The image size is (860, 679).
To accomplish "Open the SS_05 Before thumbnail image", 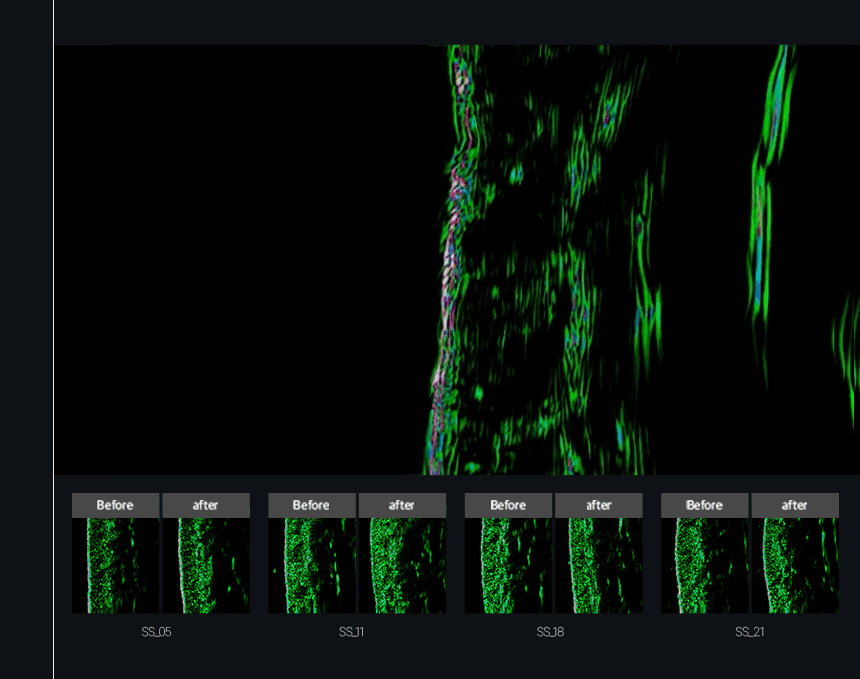I will 115,565.
